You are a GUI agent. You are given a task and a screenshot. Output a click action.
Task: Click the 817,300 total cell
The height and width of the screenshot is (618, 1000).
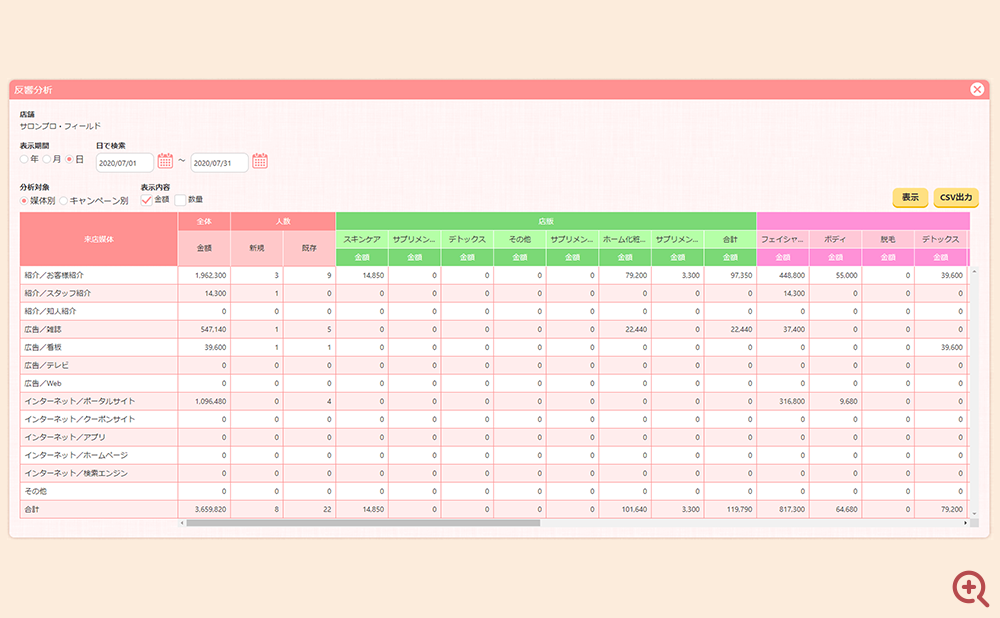[x=783, y=510]
